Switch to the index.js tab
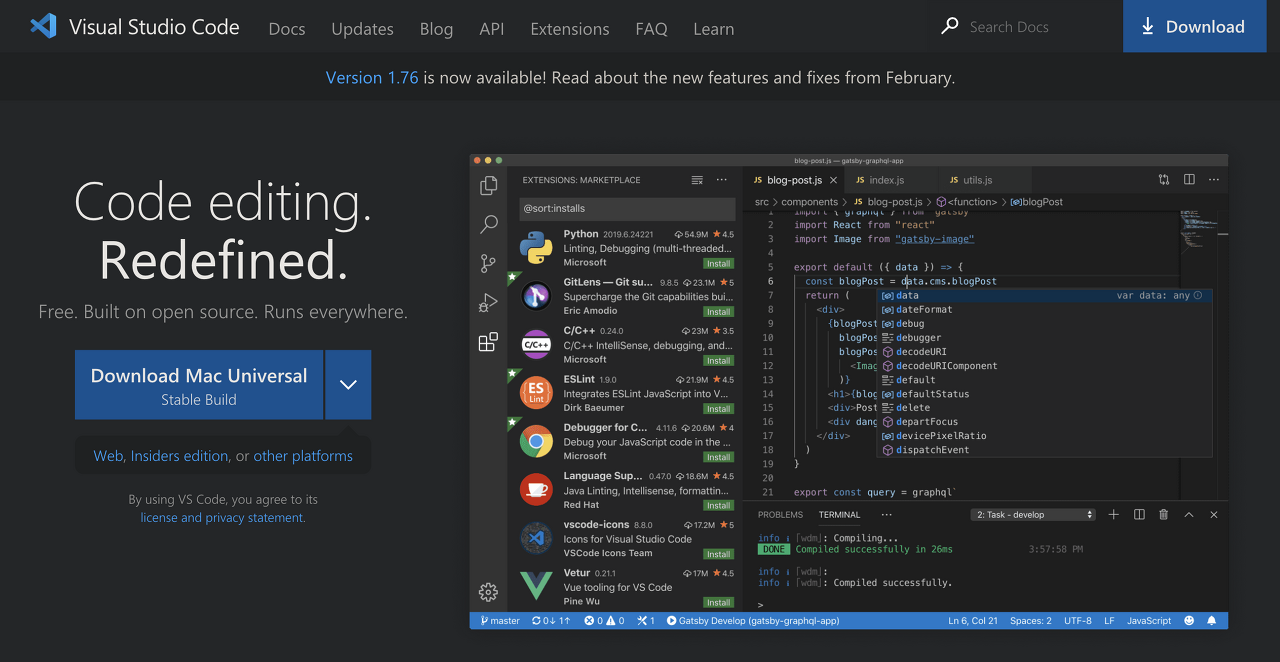This screenshot has height=662, width=1280. point(886,180)
